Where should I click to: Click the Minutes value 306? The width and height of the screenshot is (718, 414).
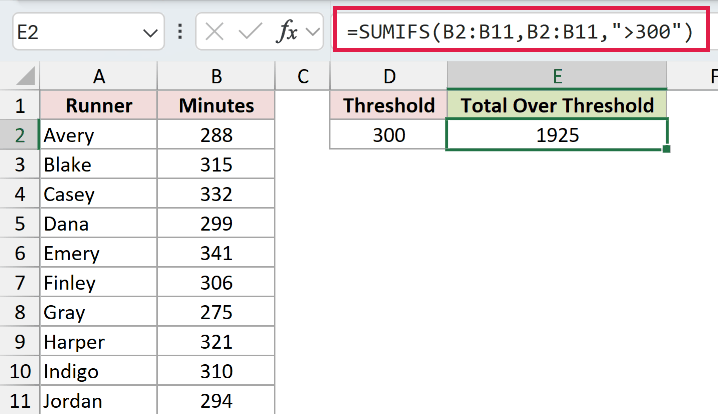tap(216, 283)
